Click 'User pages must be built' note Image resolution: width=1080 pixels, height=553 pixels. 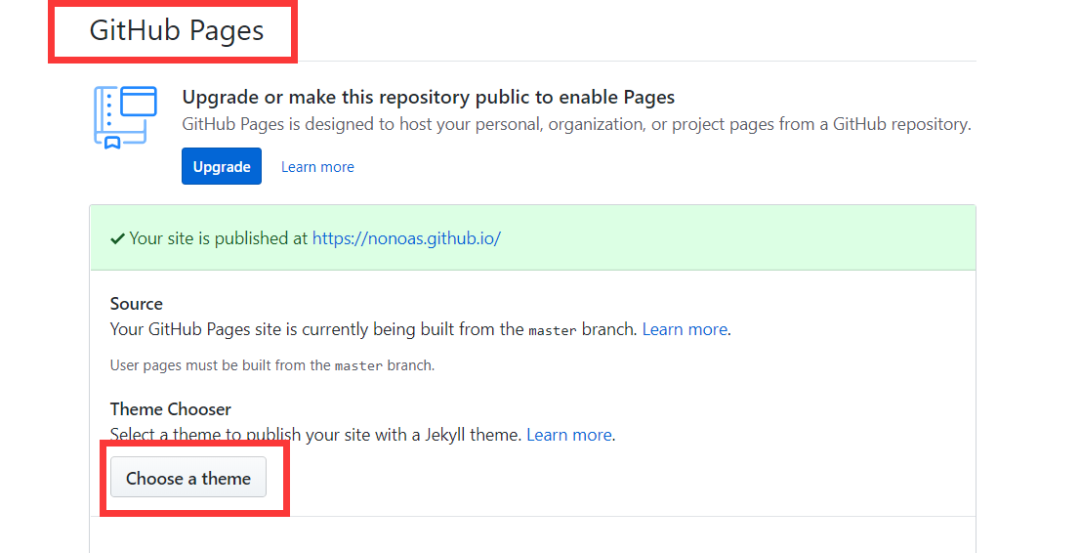[272, 365]
